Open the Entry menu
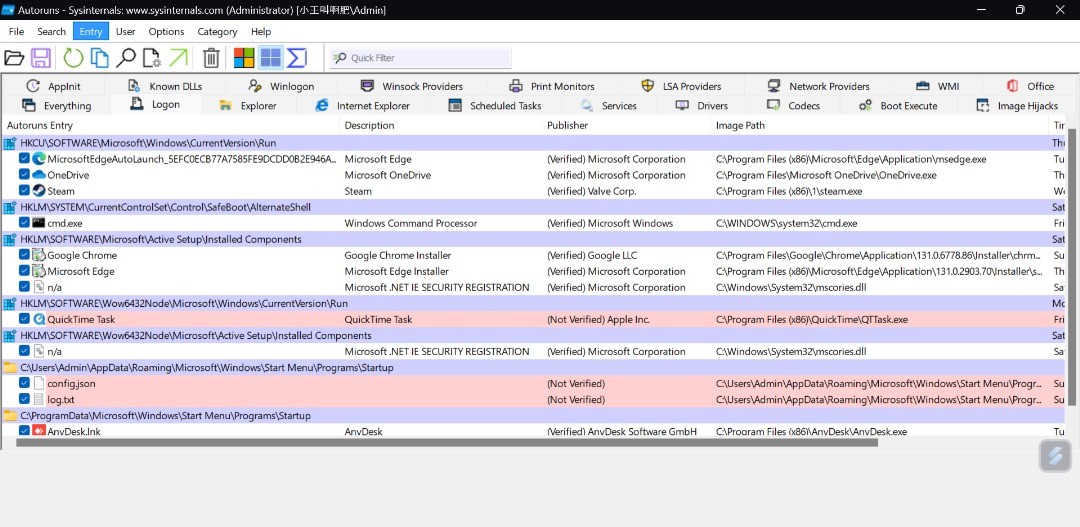The height and width of the screenshot is (527, 1080). tap(91, 32)
